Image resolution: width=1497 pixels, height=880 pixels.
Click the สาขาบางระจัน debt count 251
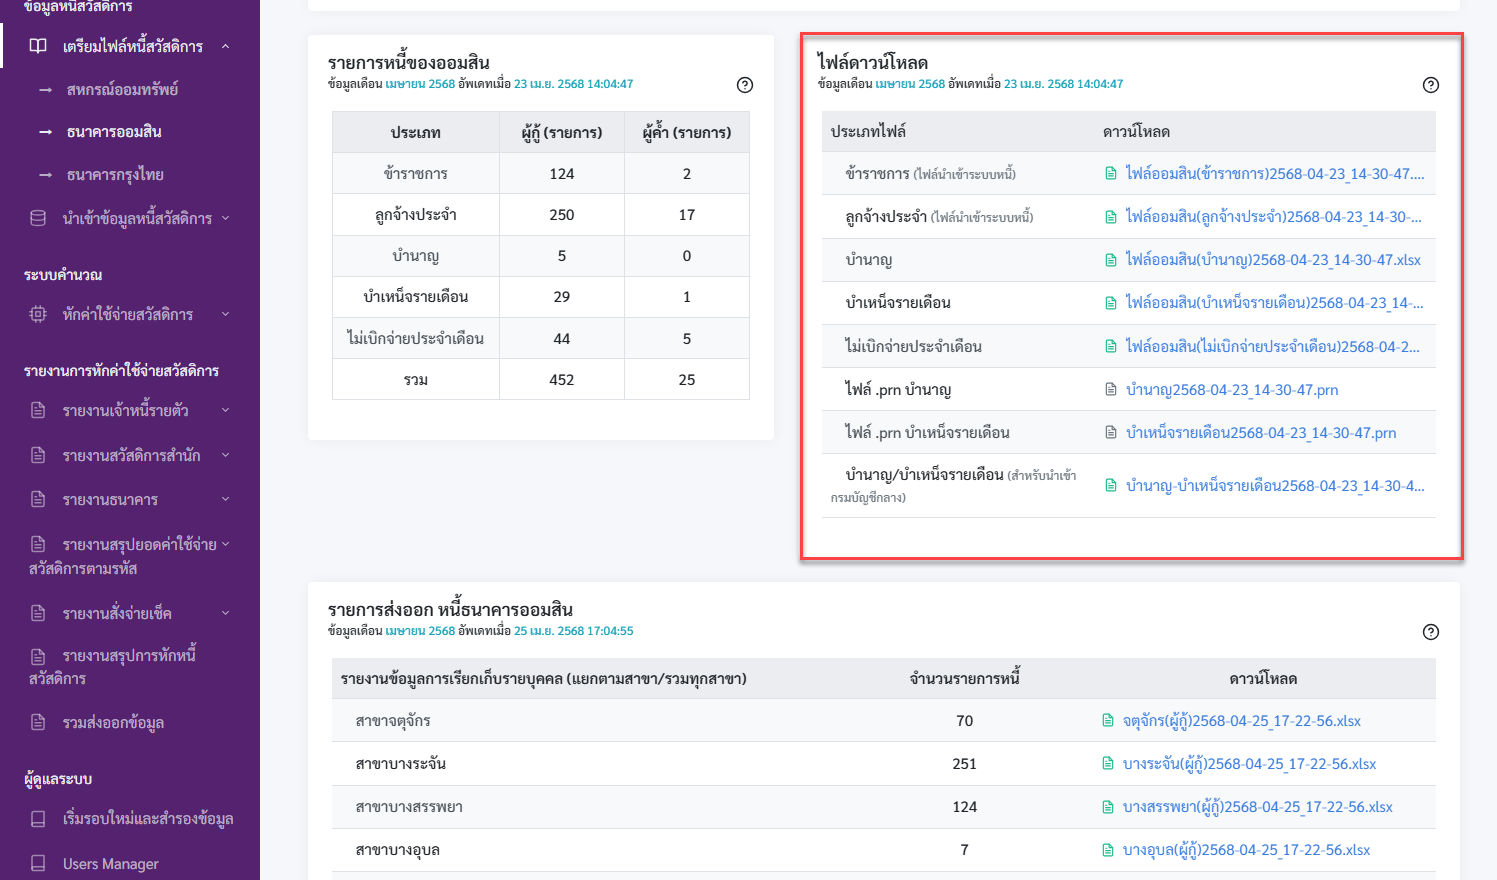click(964, 764)
